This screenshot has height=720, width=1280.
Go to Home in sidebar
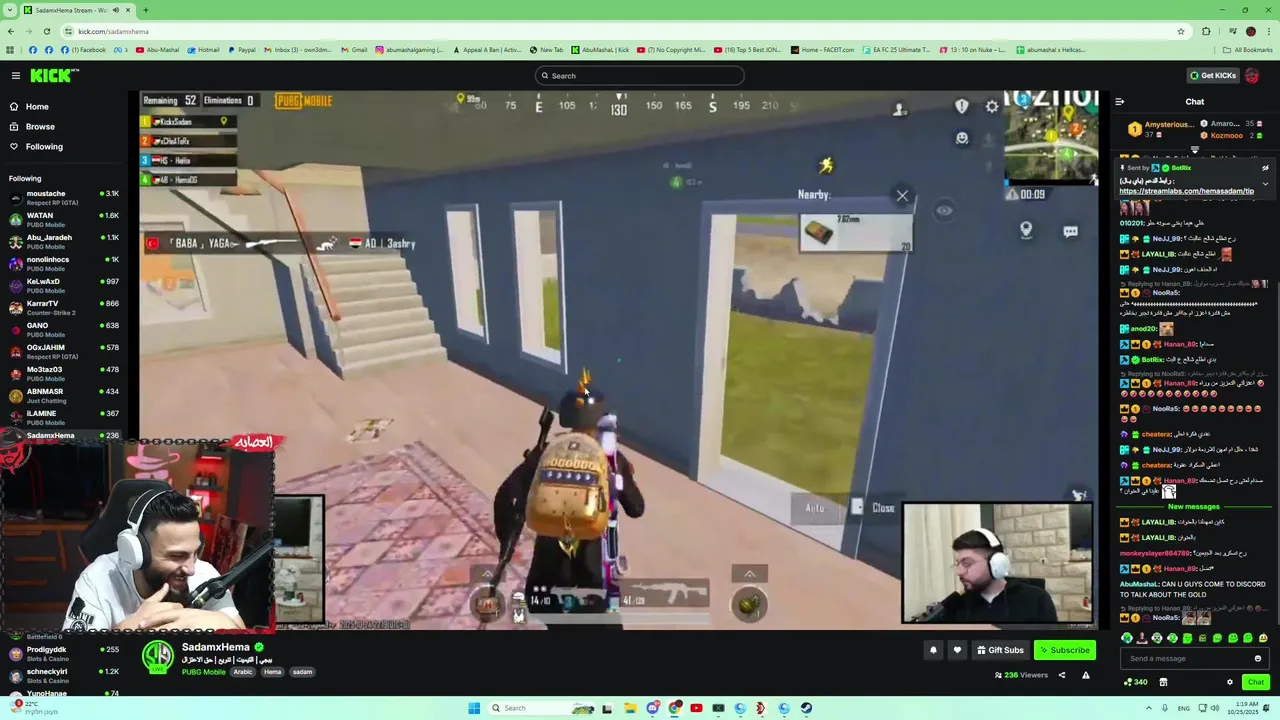tap(36, 107)
